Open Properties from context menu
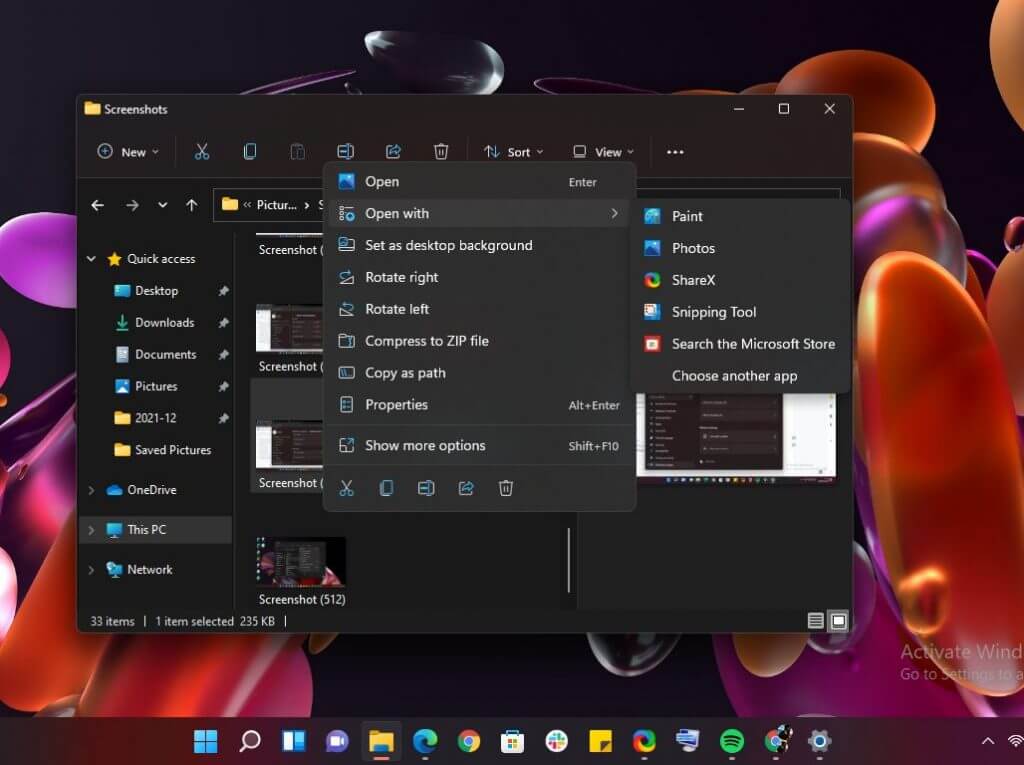Screen dimensions: 1024x765 point(479,405)
